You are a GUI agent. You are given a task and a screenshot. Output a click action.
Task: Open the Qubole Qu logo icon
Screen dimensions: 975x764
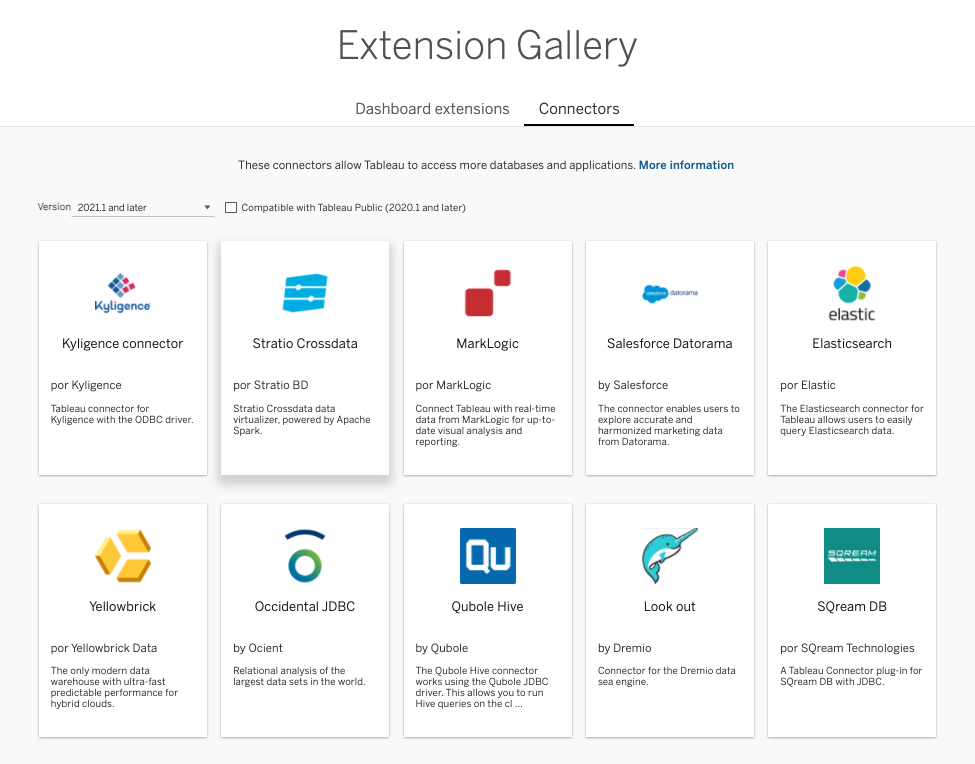487,556
